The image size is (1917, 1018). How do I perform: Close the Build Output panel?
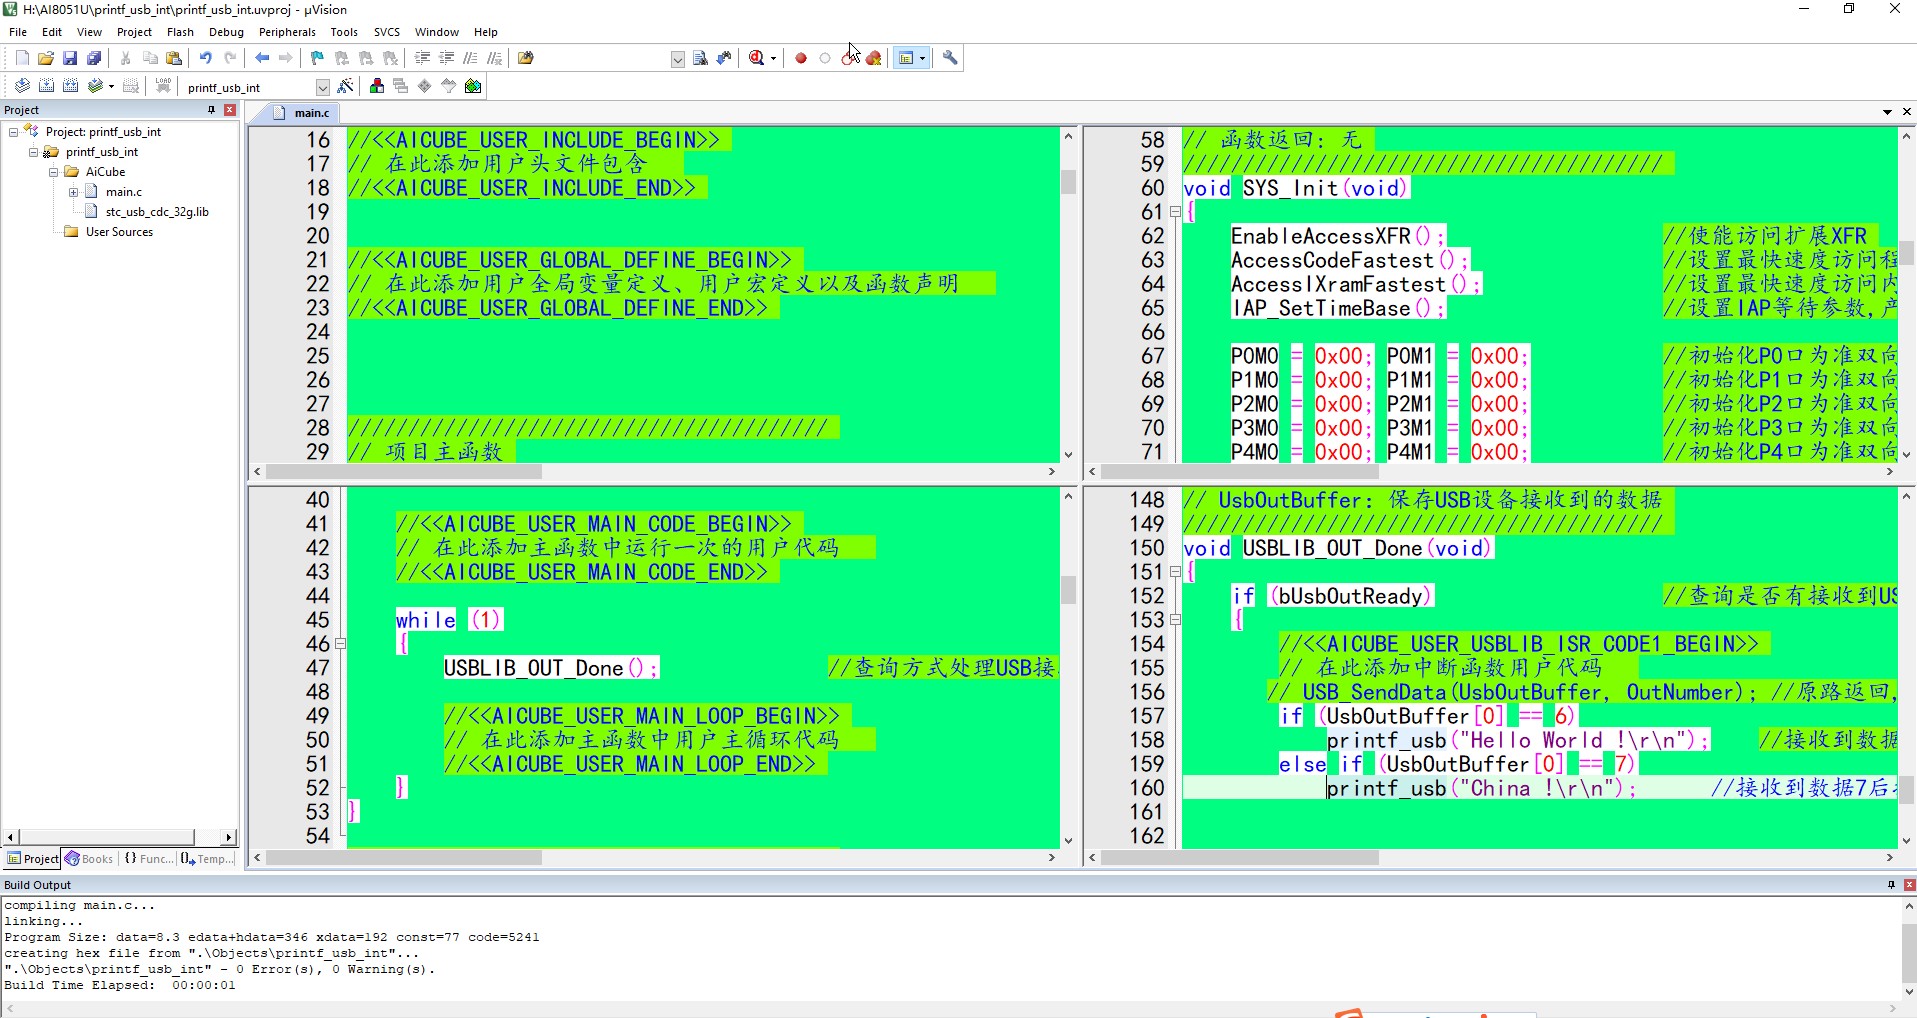click(x=1909, y=884)
